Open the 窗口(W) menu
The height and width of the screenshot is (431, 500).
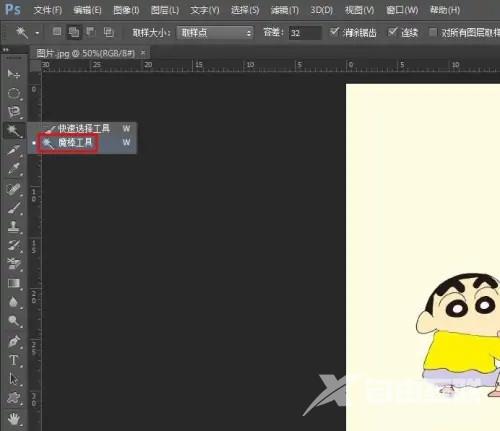tap(402, 10)
